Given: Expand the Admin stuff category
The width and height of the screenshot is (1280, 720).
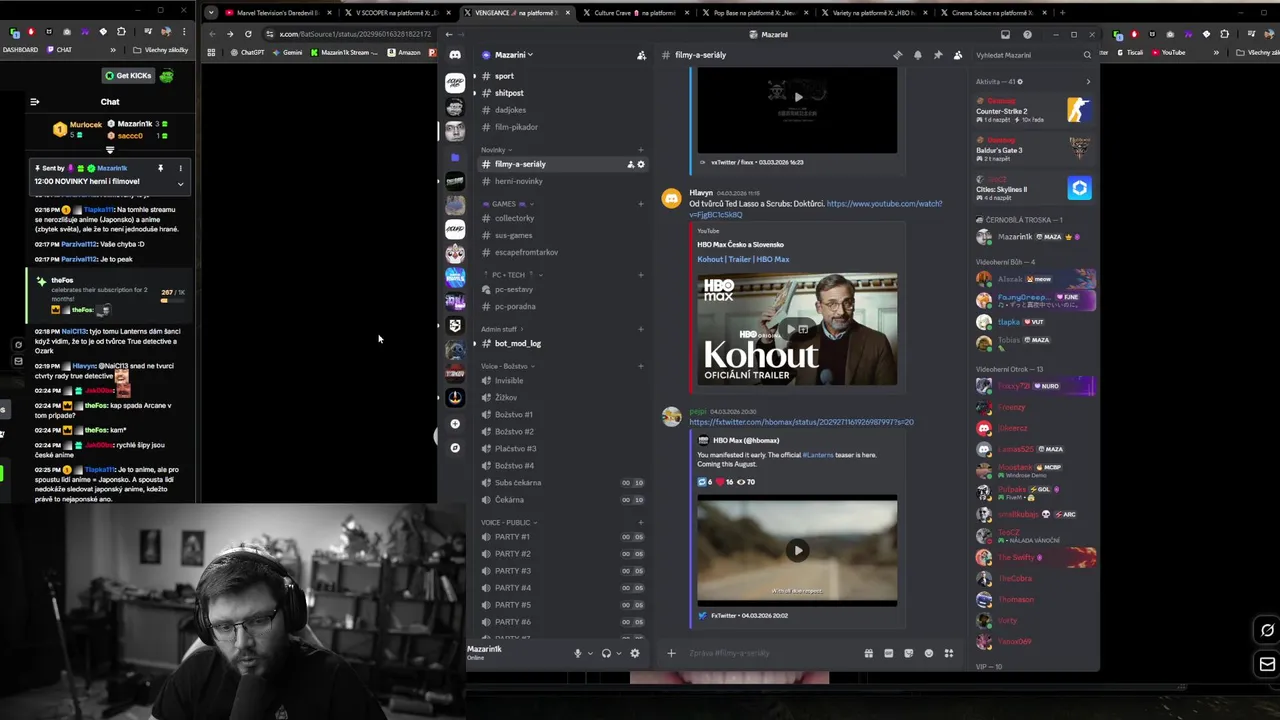Looking at the screenshot, I should coord(502,329).
